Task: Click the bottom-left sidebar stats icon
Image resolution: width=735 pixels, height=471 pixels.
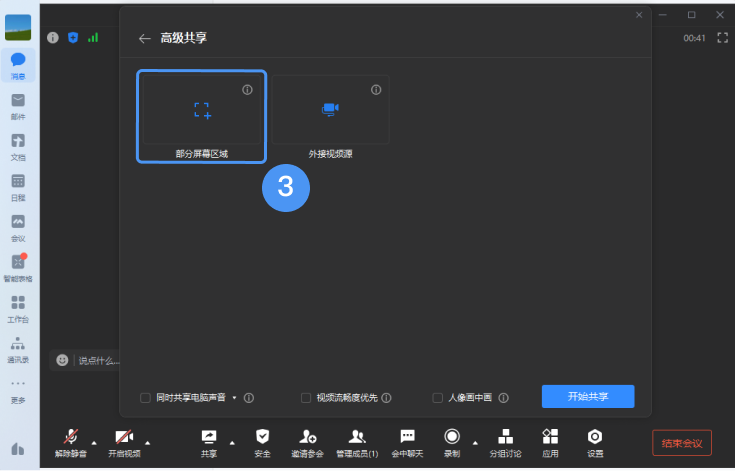Action: pyautogui.click(x=18, y=449)
